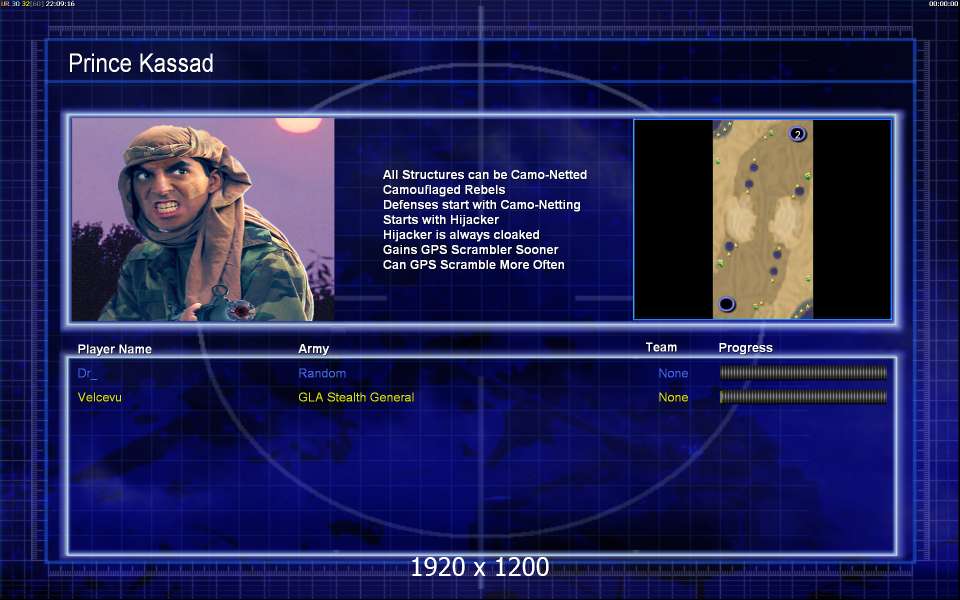The image size is (960, 600).
Task: Click Velcevu's loading progress bar
Action: point(803,397)
